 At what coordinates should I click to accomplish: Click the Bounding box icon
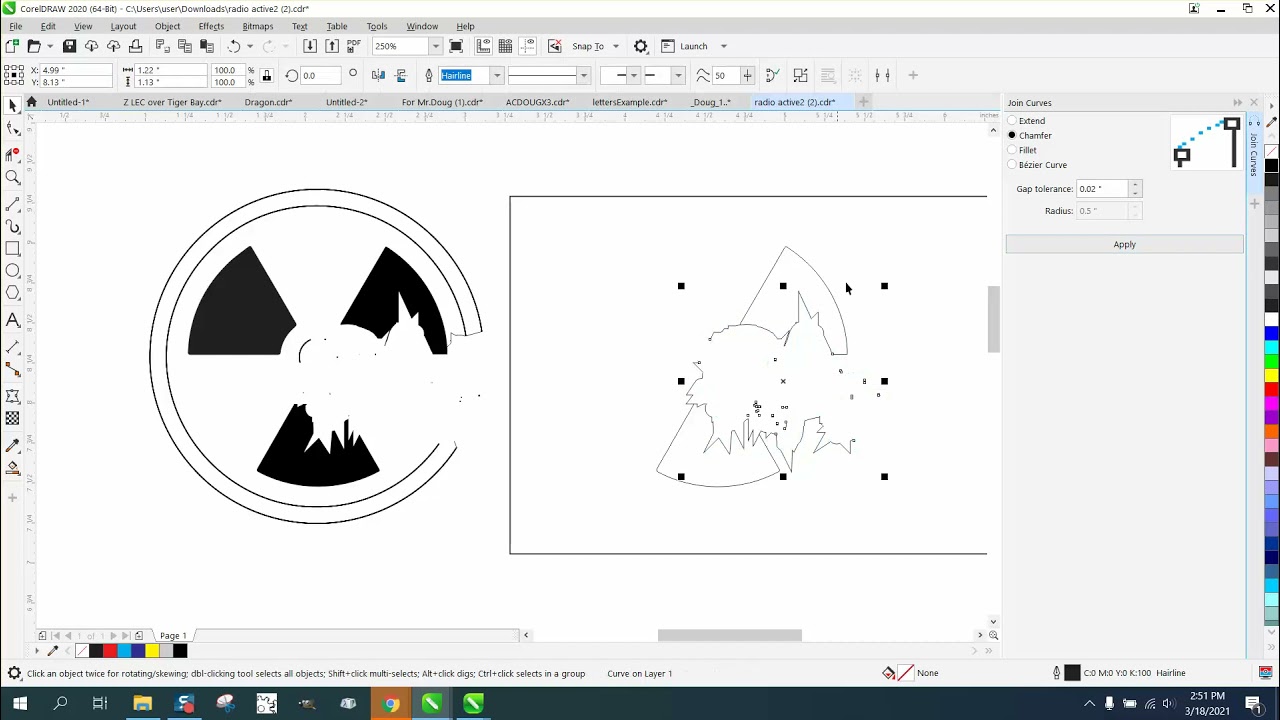(x=800, y=75)
